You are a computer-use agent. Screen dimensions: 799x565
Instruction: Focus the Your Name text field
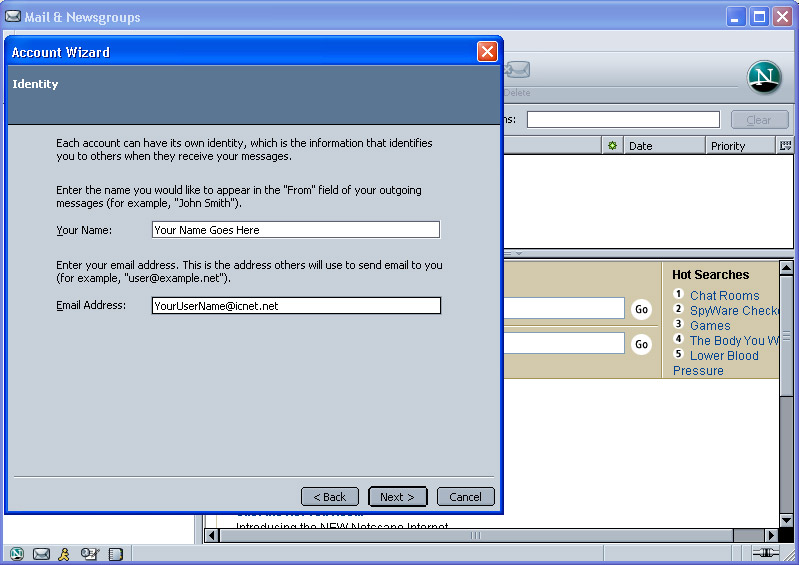click(296, 230)
